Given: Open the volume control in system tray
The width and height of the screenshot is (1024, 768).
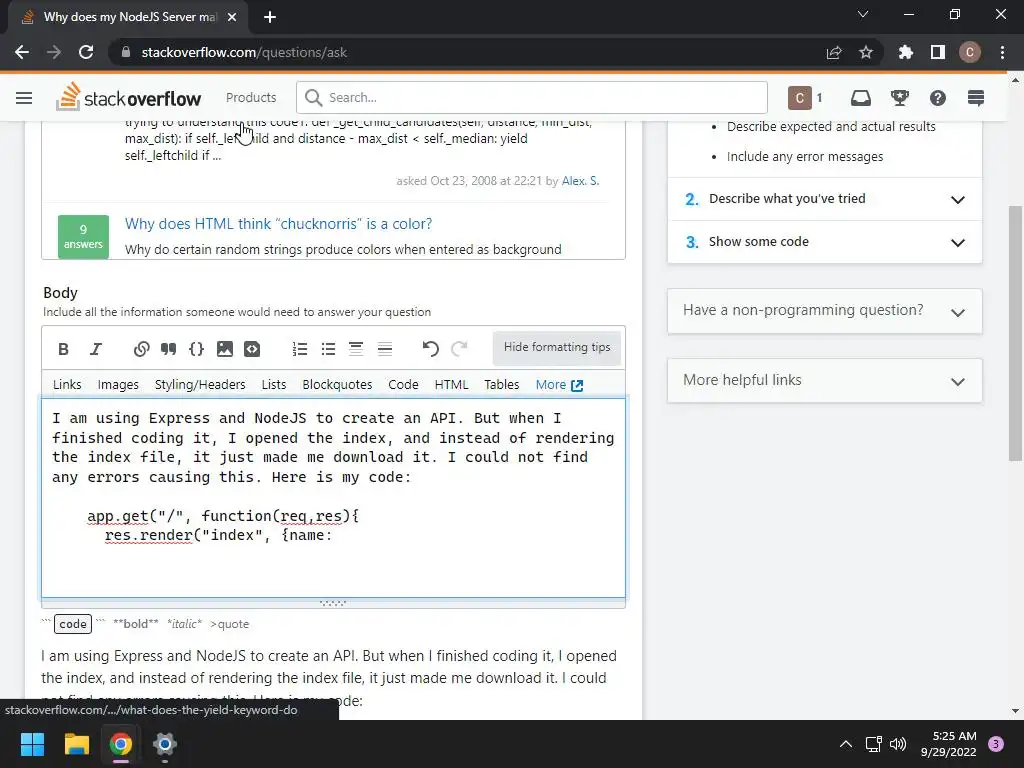Looking at the screenshot, I should click(x=898, y=744).
